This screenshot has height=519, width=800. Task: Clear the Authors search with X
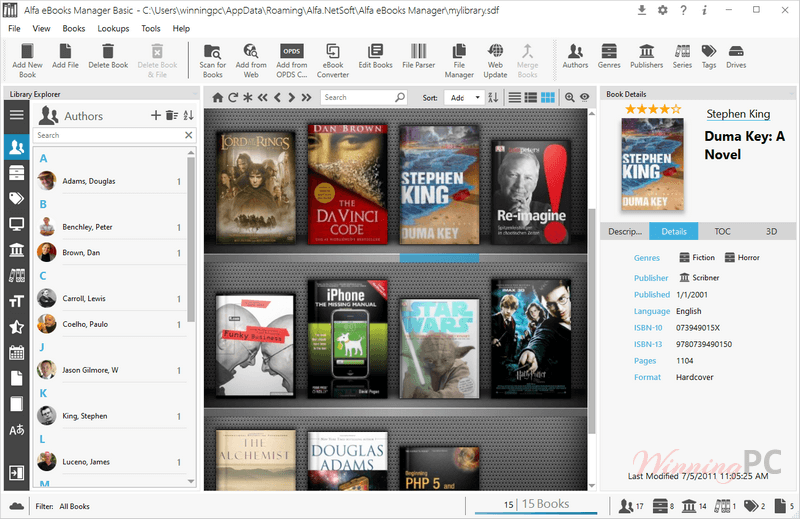click(x=189, y=135)
